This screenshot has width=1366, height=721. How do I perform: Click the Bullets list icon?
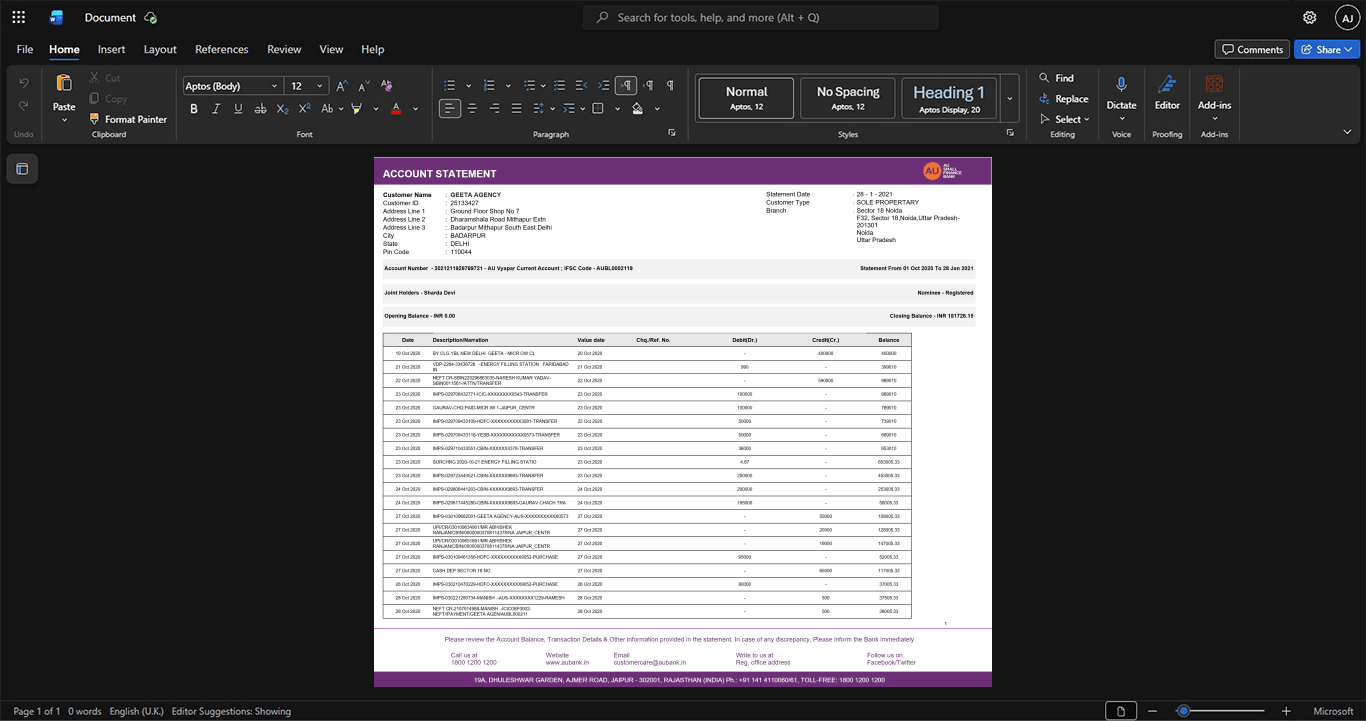point(450,86)
